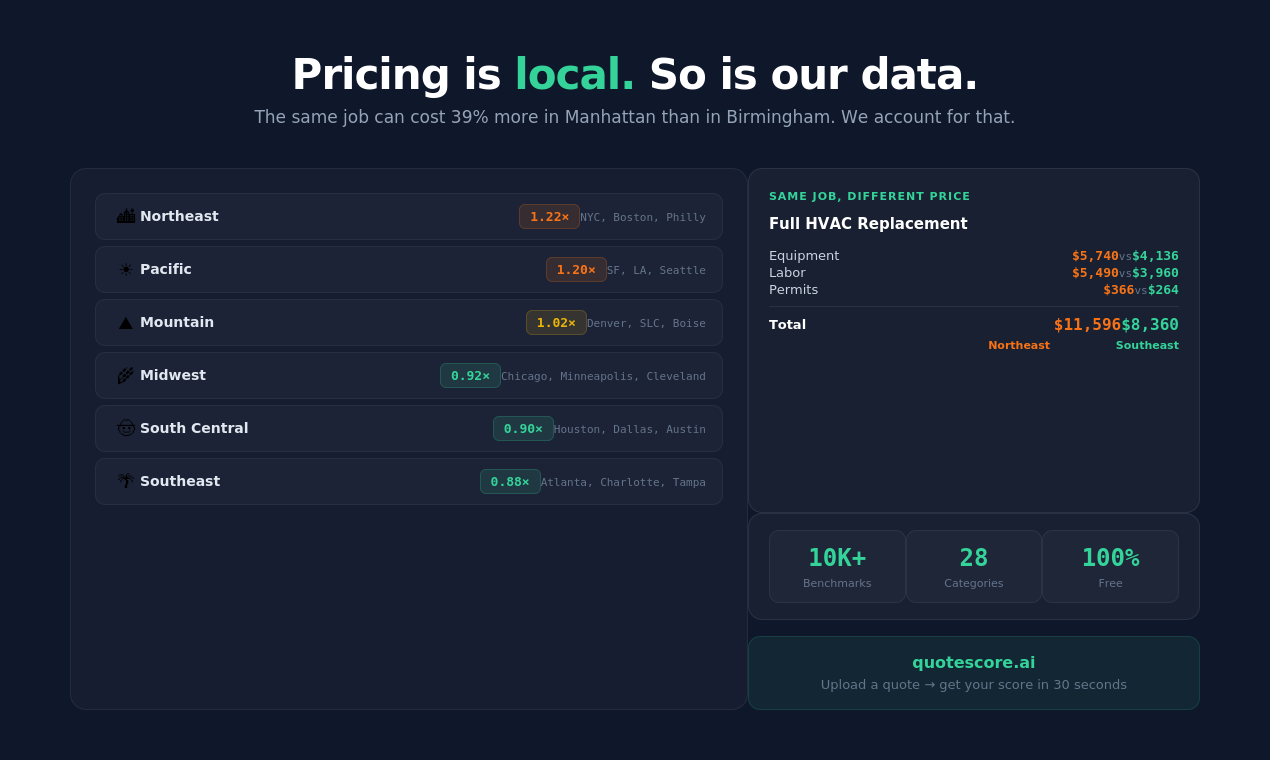Select the Northeast region label

(179, 216)
